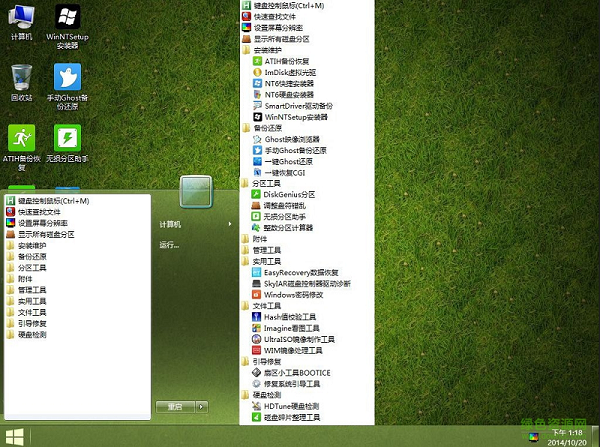This screenshot has width=600, height=447.
Task: Launch ATIH备份恢复 entry in the expanded list
Action: point(281,61)
